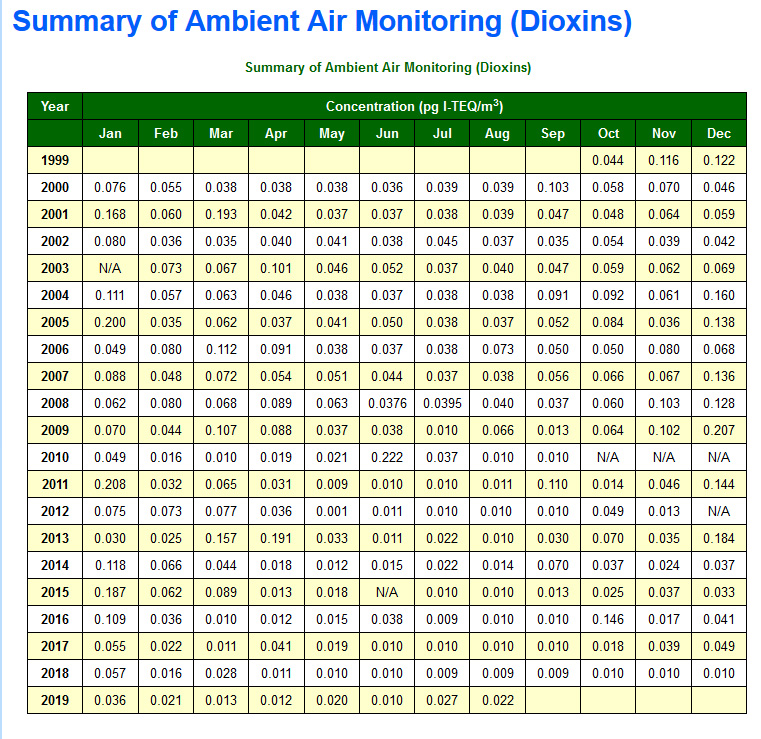The image size is (761, 739).
Task: Select the N/A cell in 2015 June
Action: (x=387, y=592)
